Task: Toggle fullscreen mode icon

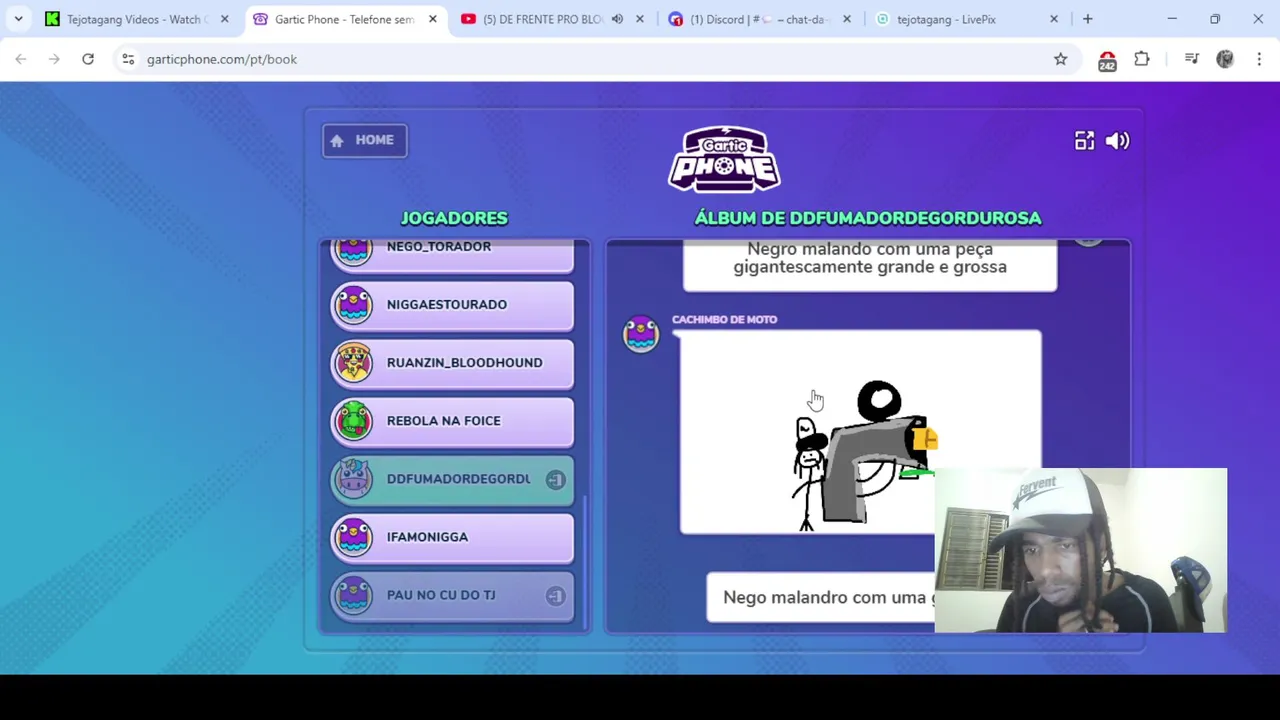Action: pos(1084,141)
